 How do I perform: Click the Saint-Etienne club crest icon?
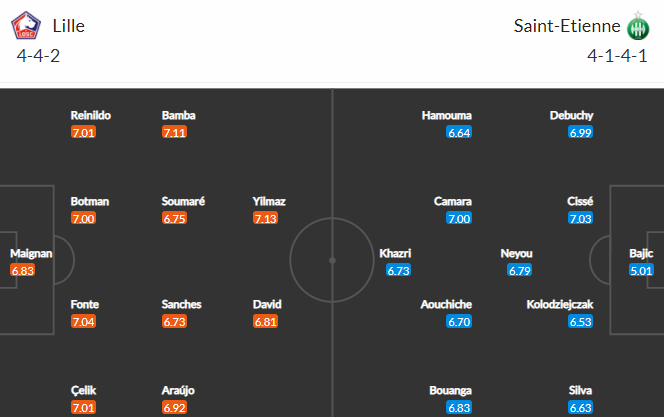(638, 26)
